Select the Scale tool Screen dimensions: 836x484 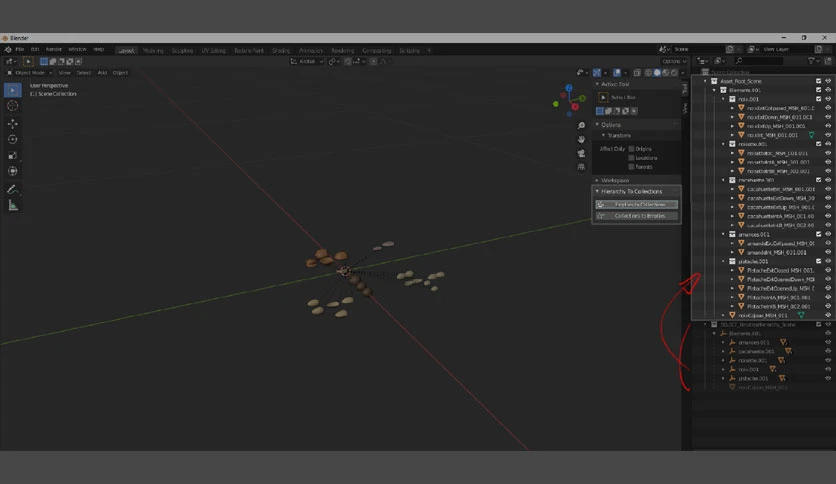point(13,156)
